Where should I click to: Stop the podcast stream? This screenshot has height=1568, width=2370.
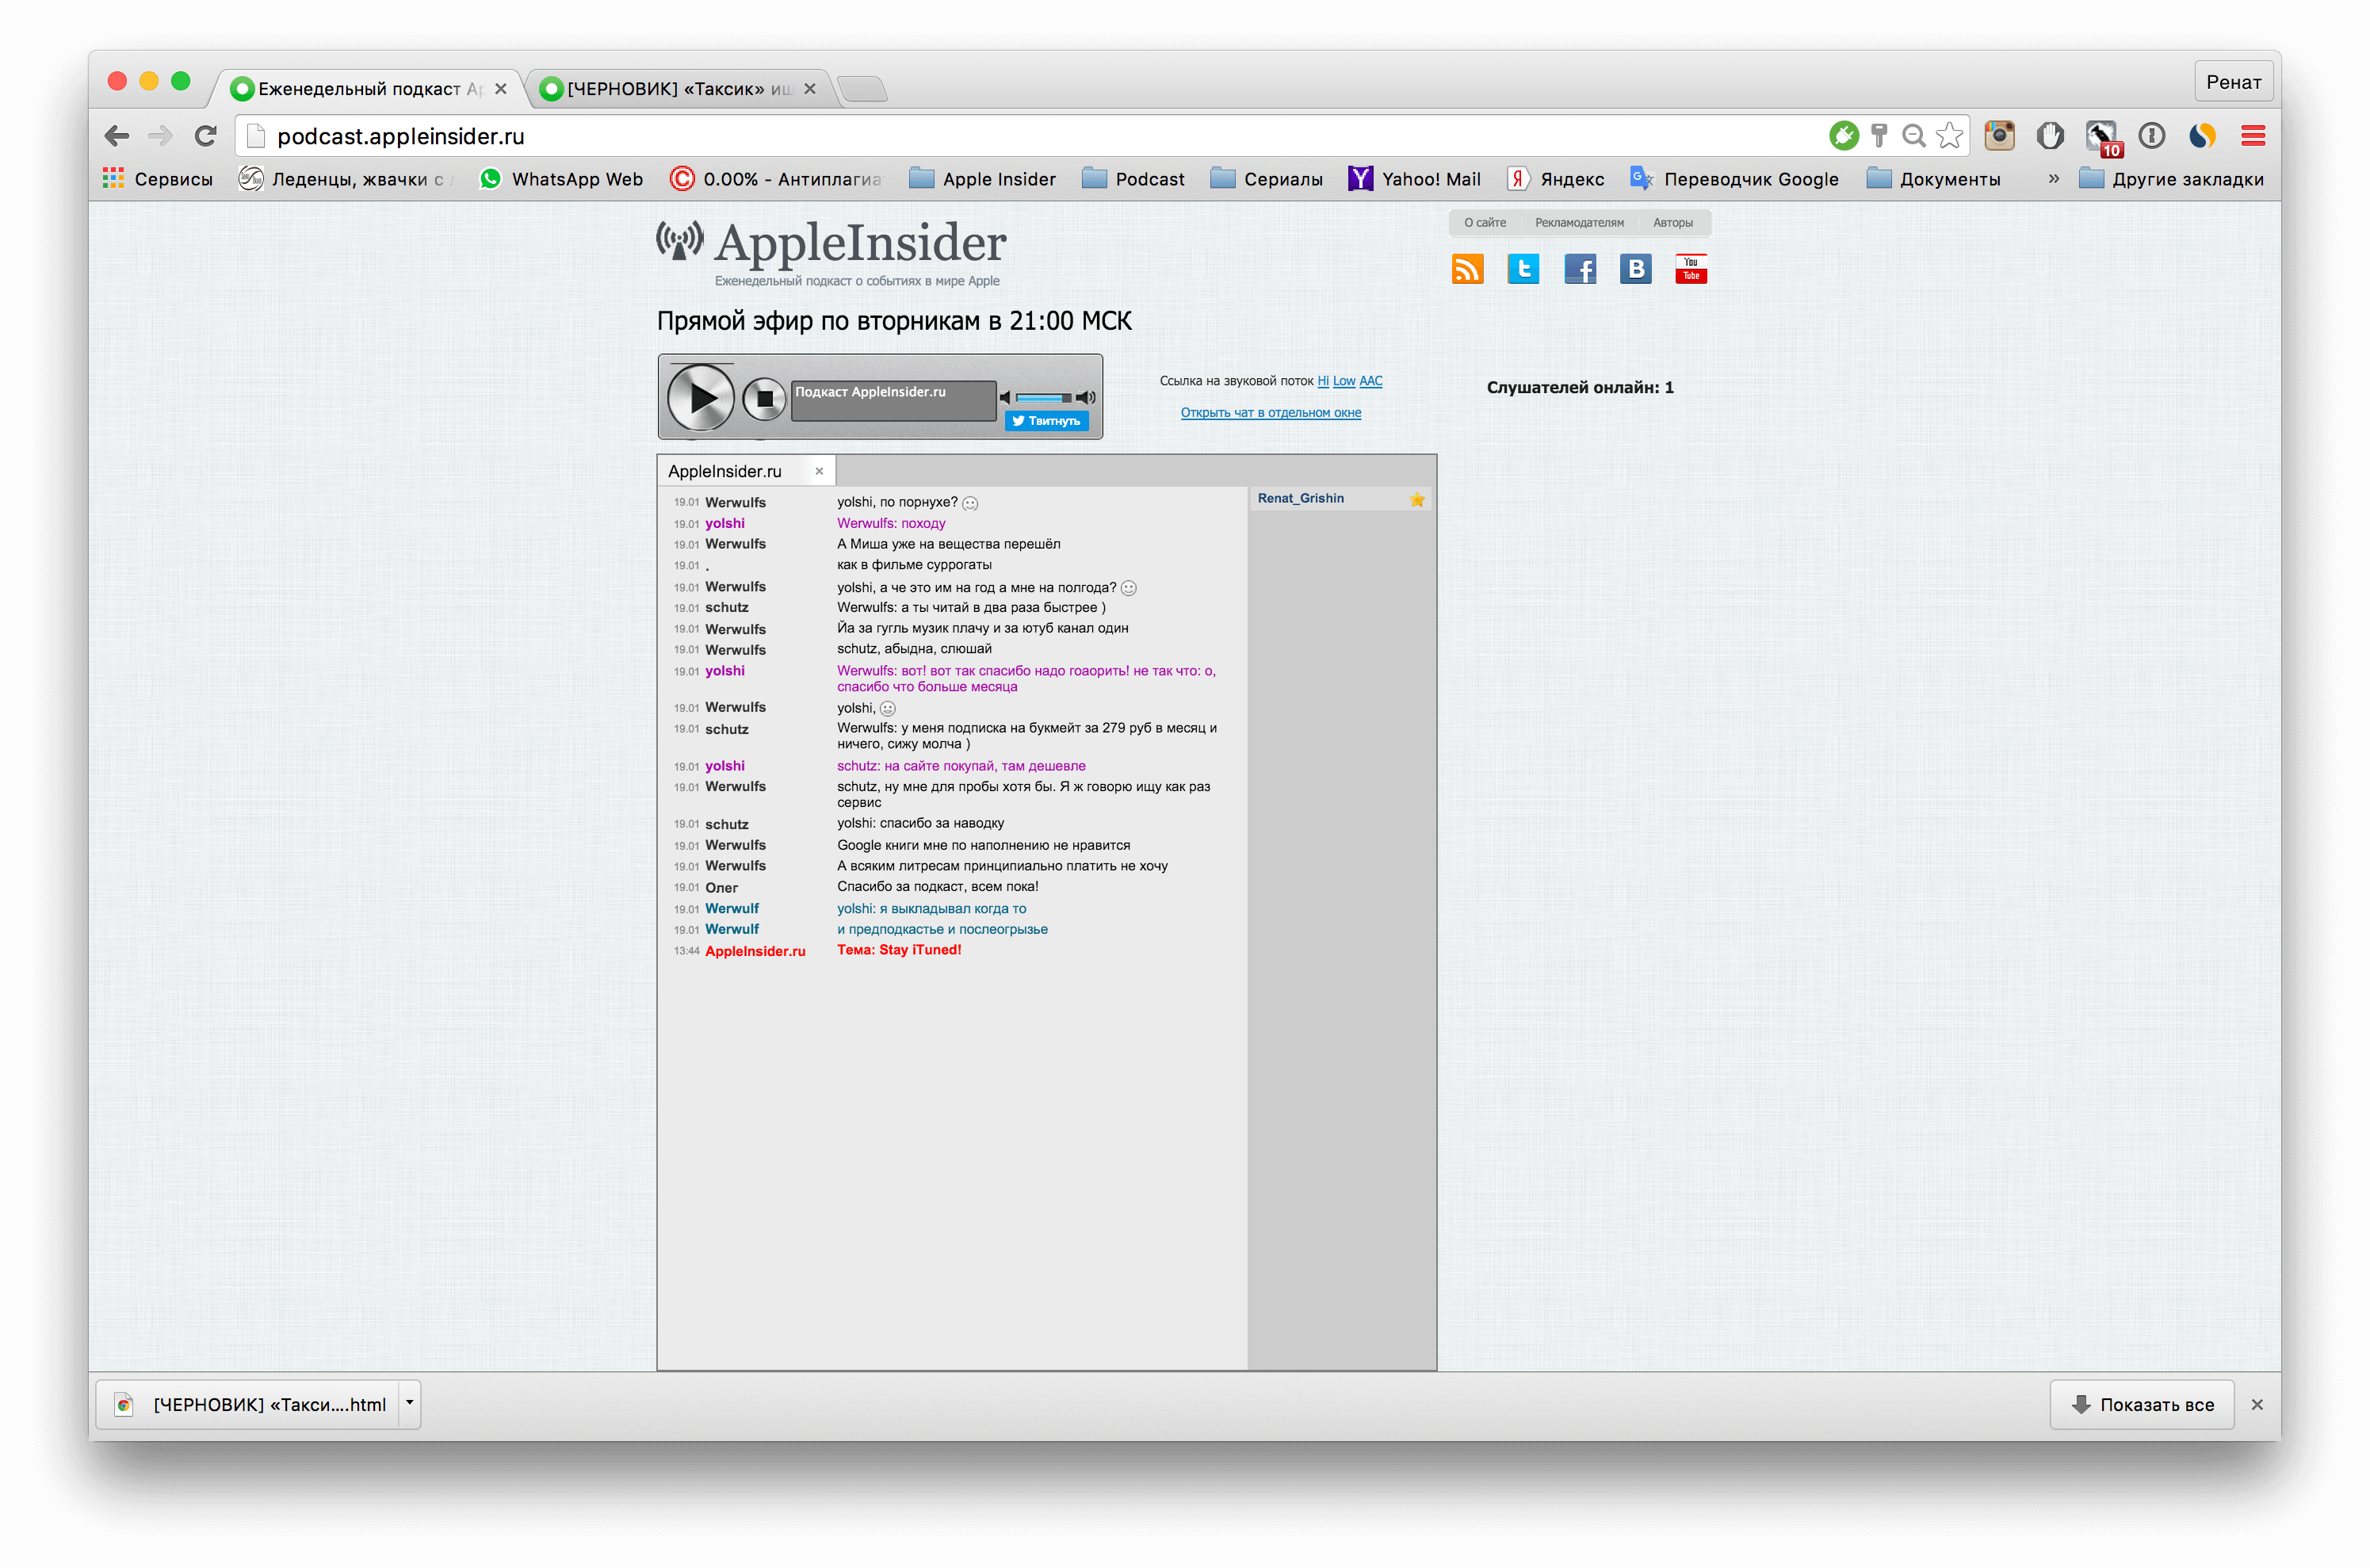coord(764,399)
